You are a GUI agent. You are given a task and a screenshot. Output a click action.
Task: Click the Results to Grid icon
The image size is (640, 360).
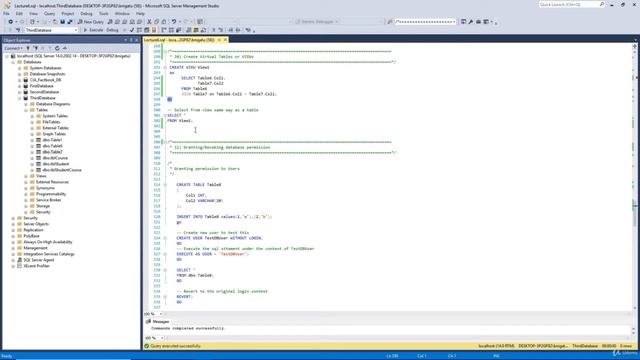[x=196, y=30]
